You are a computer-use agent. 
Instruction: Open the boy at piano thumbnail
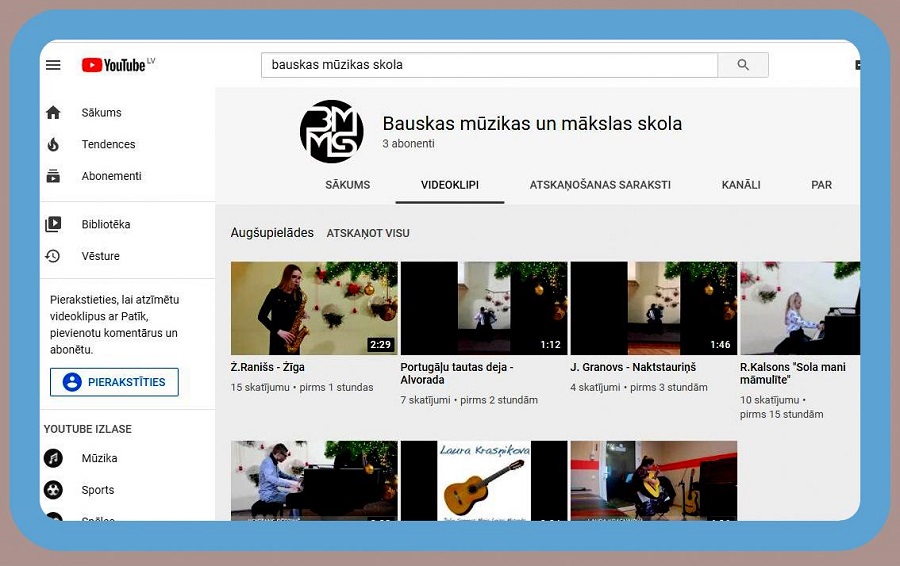tap(314, 480)
